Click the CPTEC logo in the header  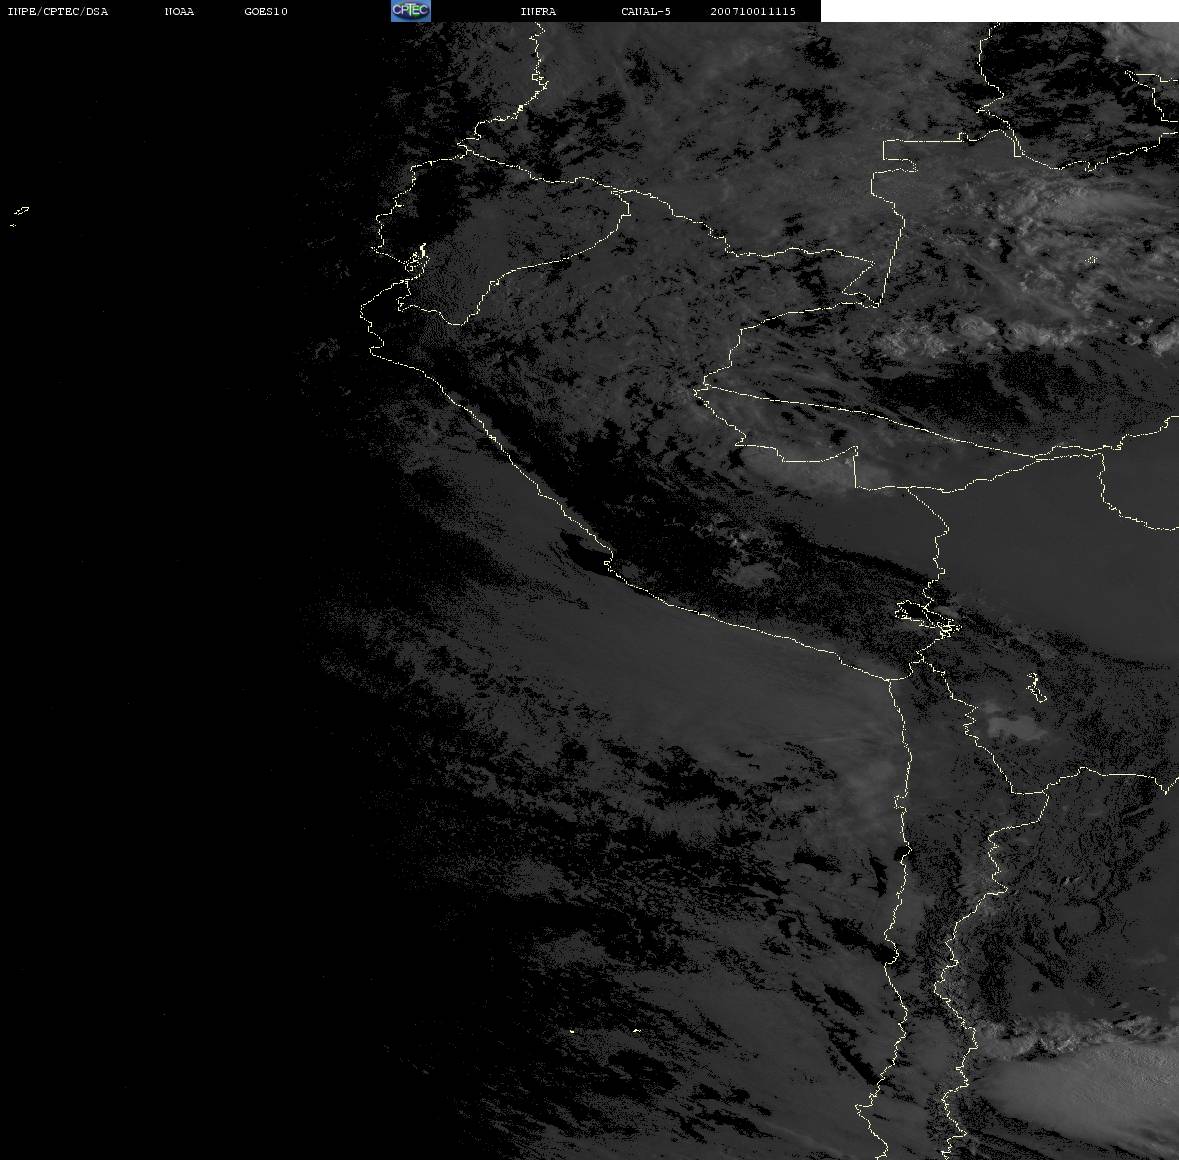pos(411,11)
